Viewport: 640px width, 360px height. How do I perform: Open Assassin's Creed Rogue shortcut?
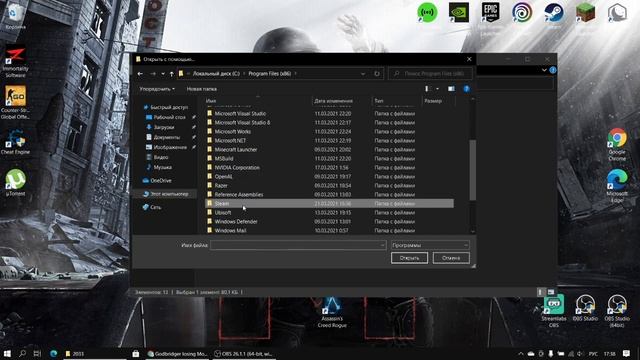(x=332, y=313)
